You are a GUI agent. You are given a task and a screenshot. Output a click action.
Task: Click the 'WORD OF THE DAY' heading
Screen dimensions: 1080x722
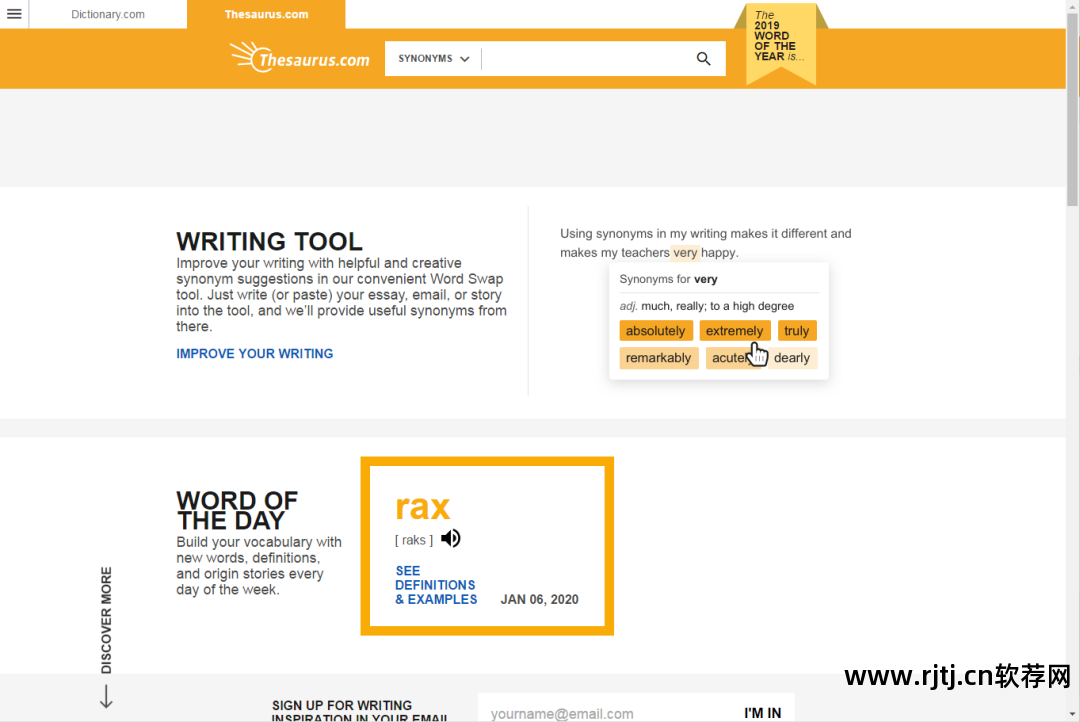point(237,510)
